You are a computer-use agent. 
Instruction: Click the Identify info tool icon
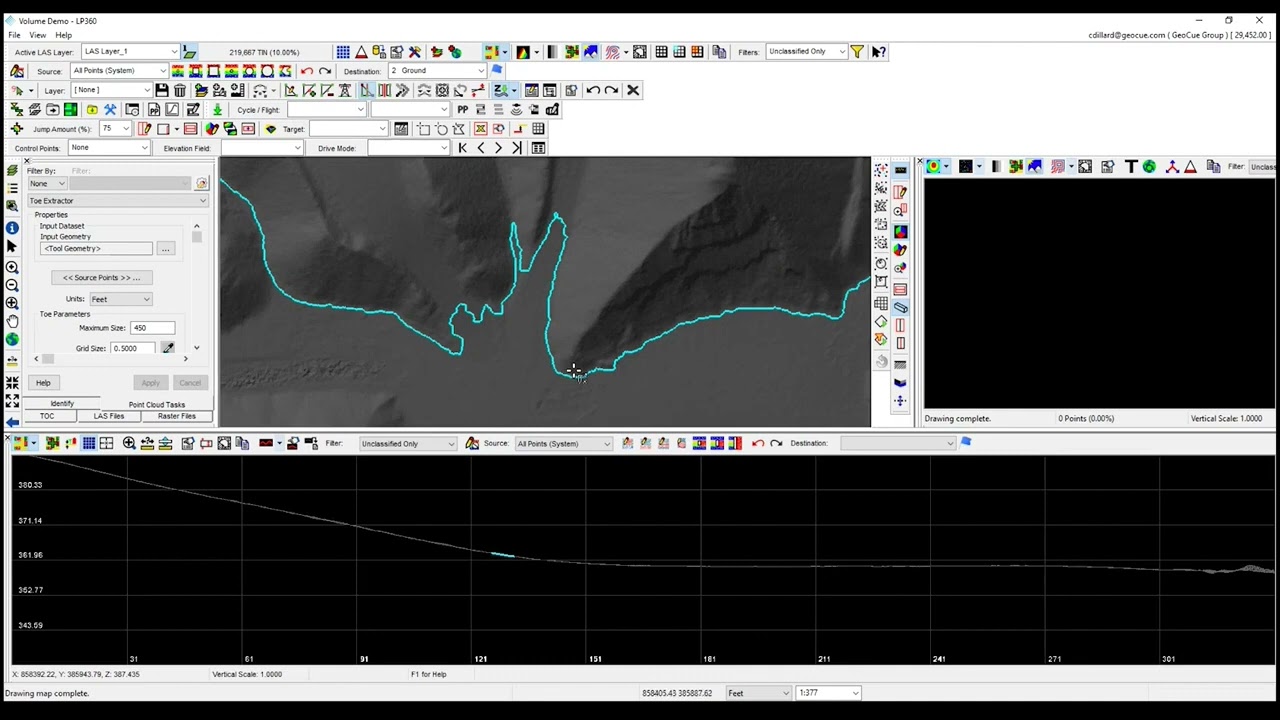coord(12,228)
